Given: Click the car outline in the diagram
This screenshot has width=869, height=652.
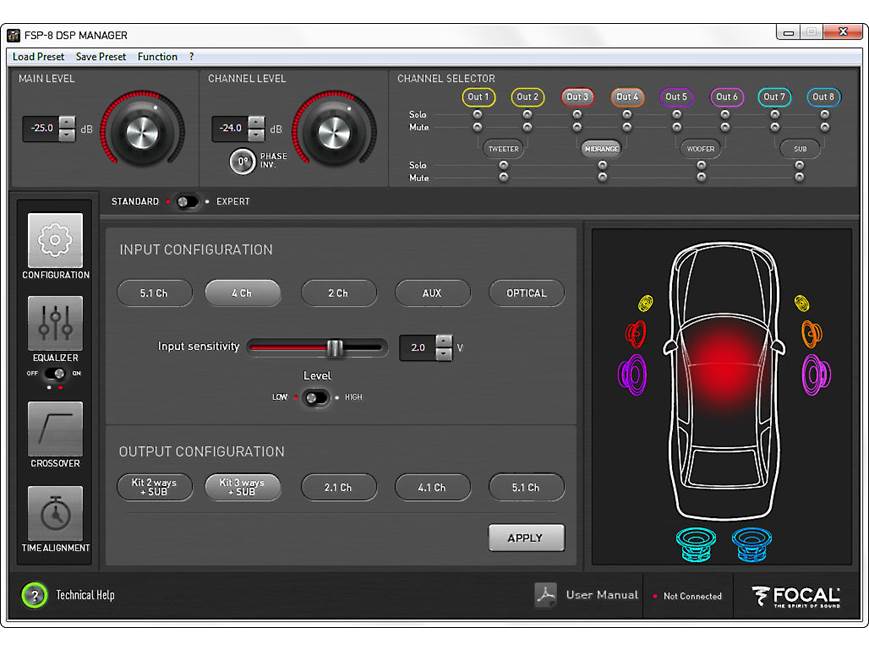Looking at the screenshot, I should pos(724,381).
